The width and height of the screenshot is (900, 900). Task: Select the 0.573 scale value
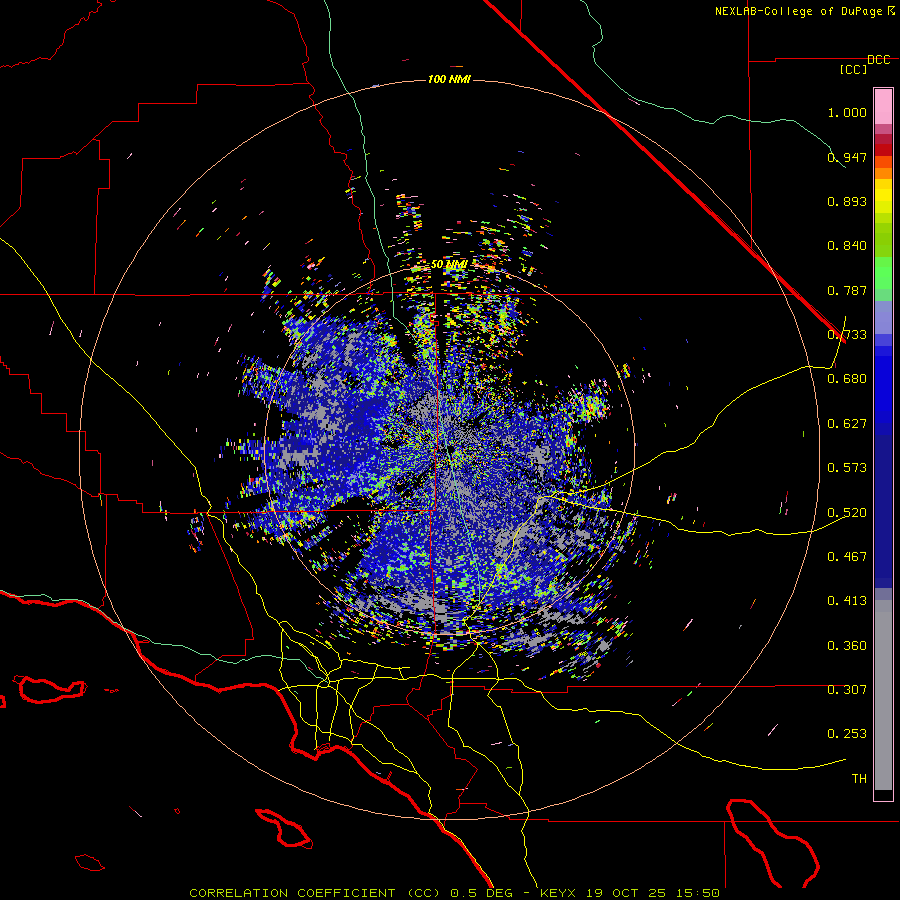point(847,468)
